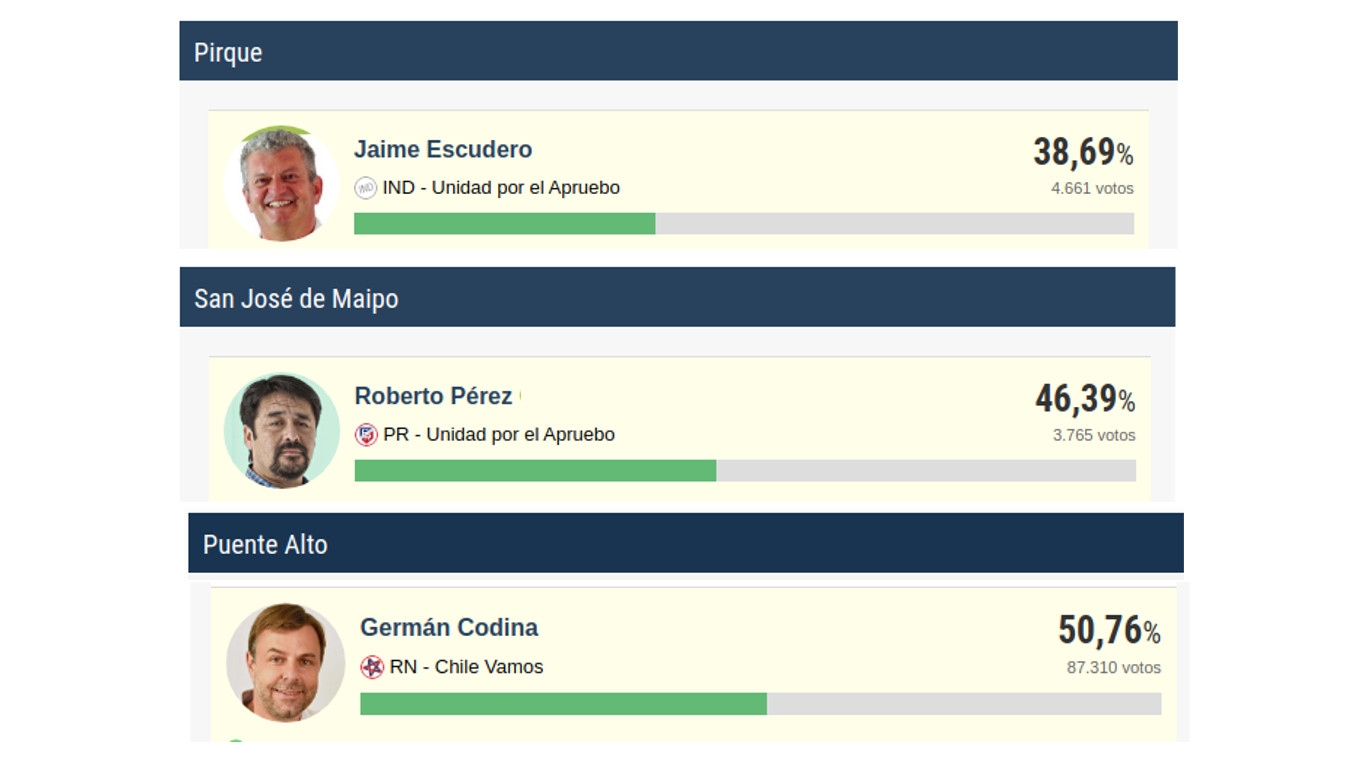Click Germán Codina's green vote progress bar
This screenshot has height=768, width=1366.
(x=563, y=704)
